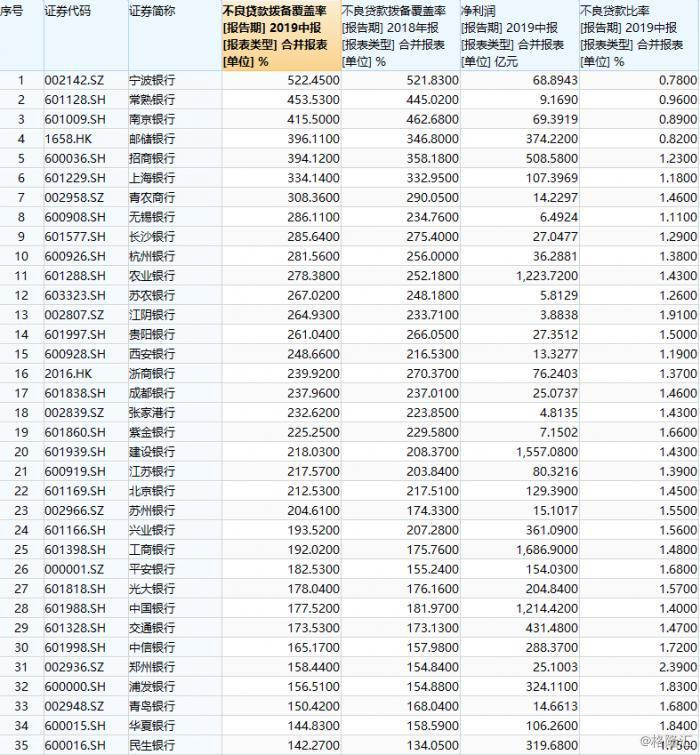Screen dimensions: 700x755
Task: Click the 净利润 2019中报 column header
Action: click(519, 36)
